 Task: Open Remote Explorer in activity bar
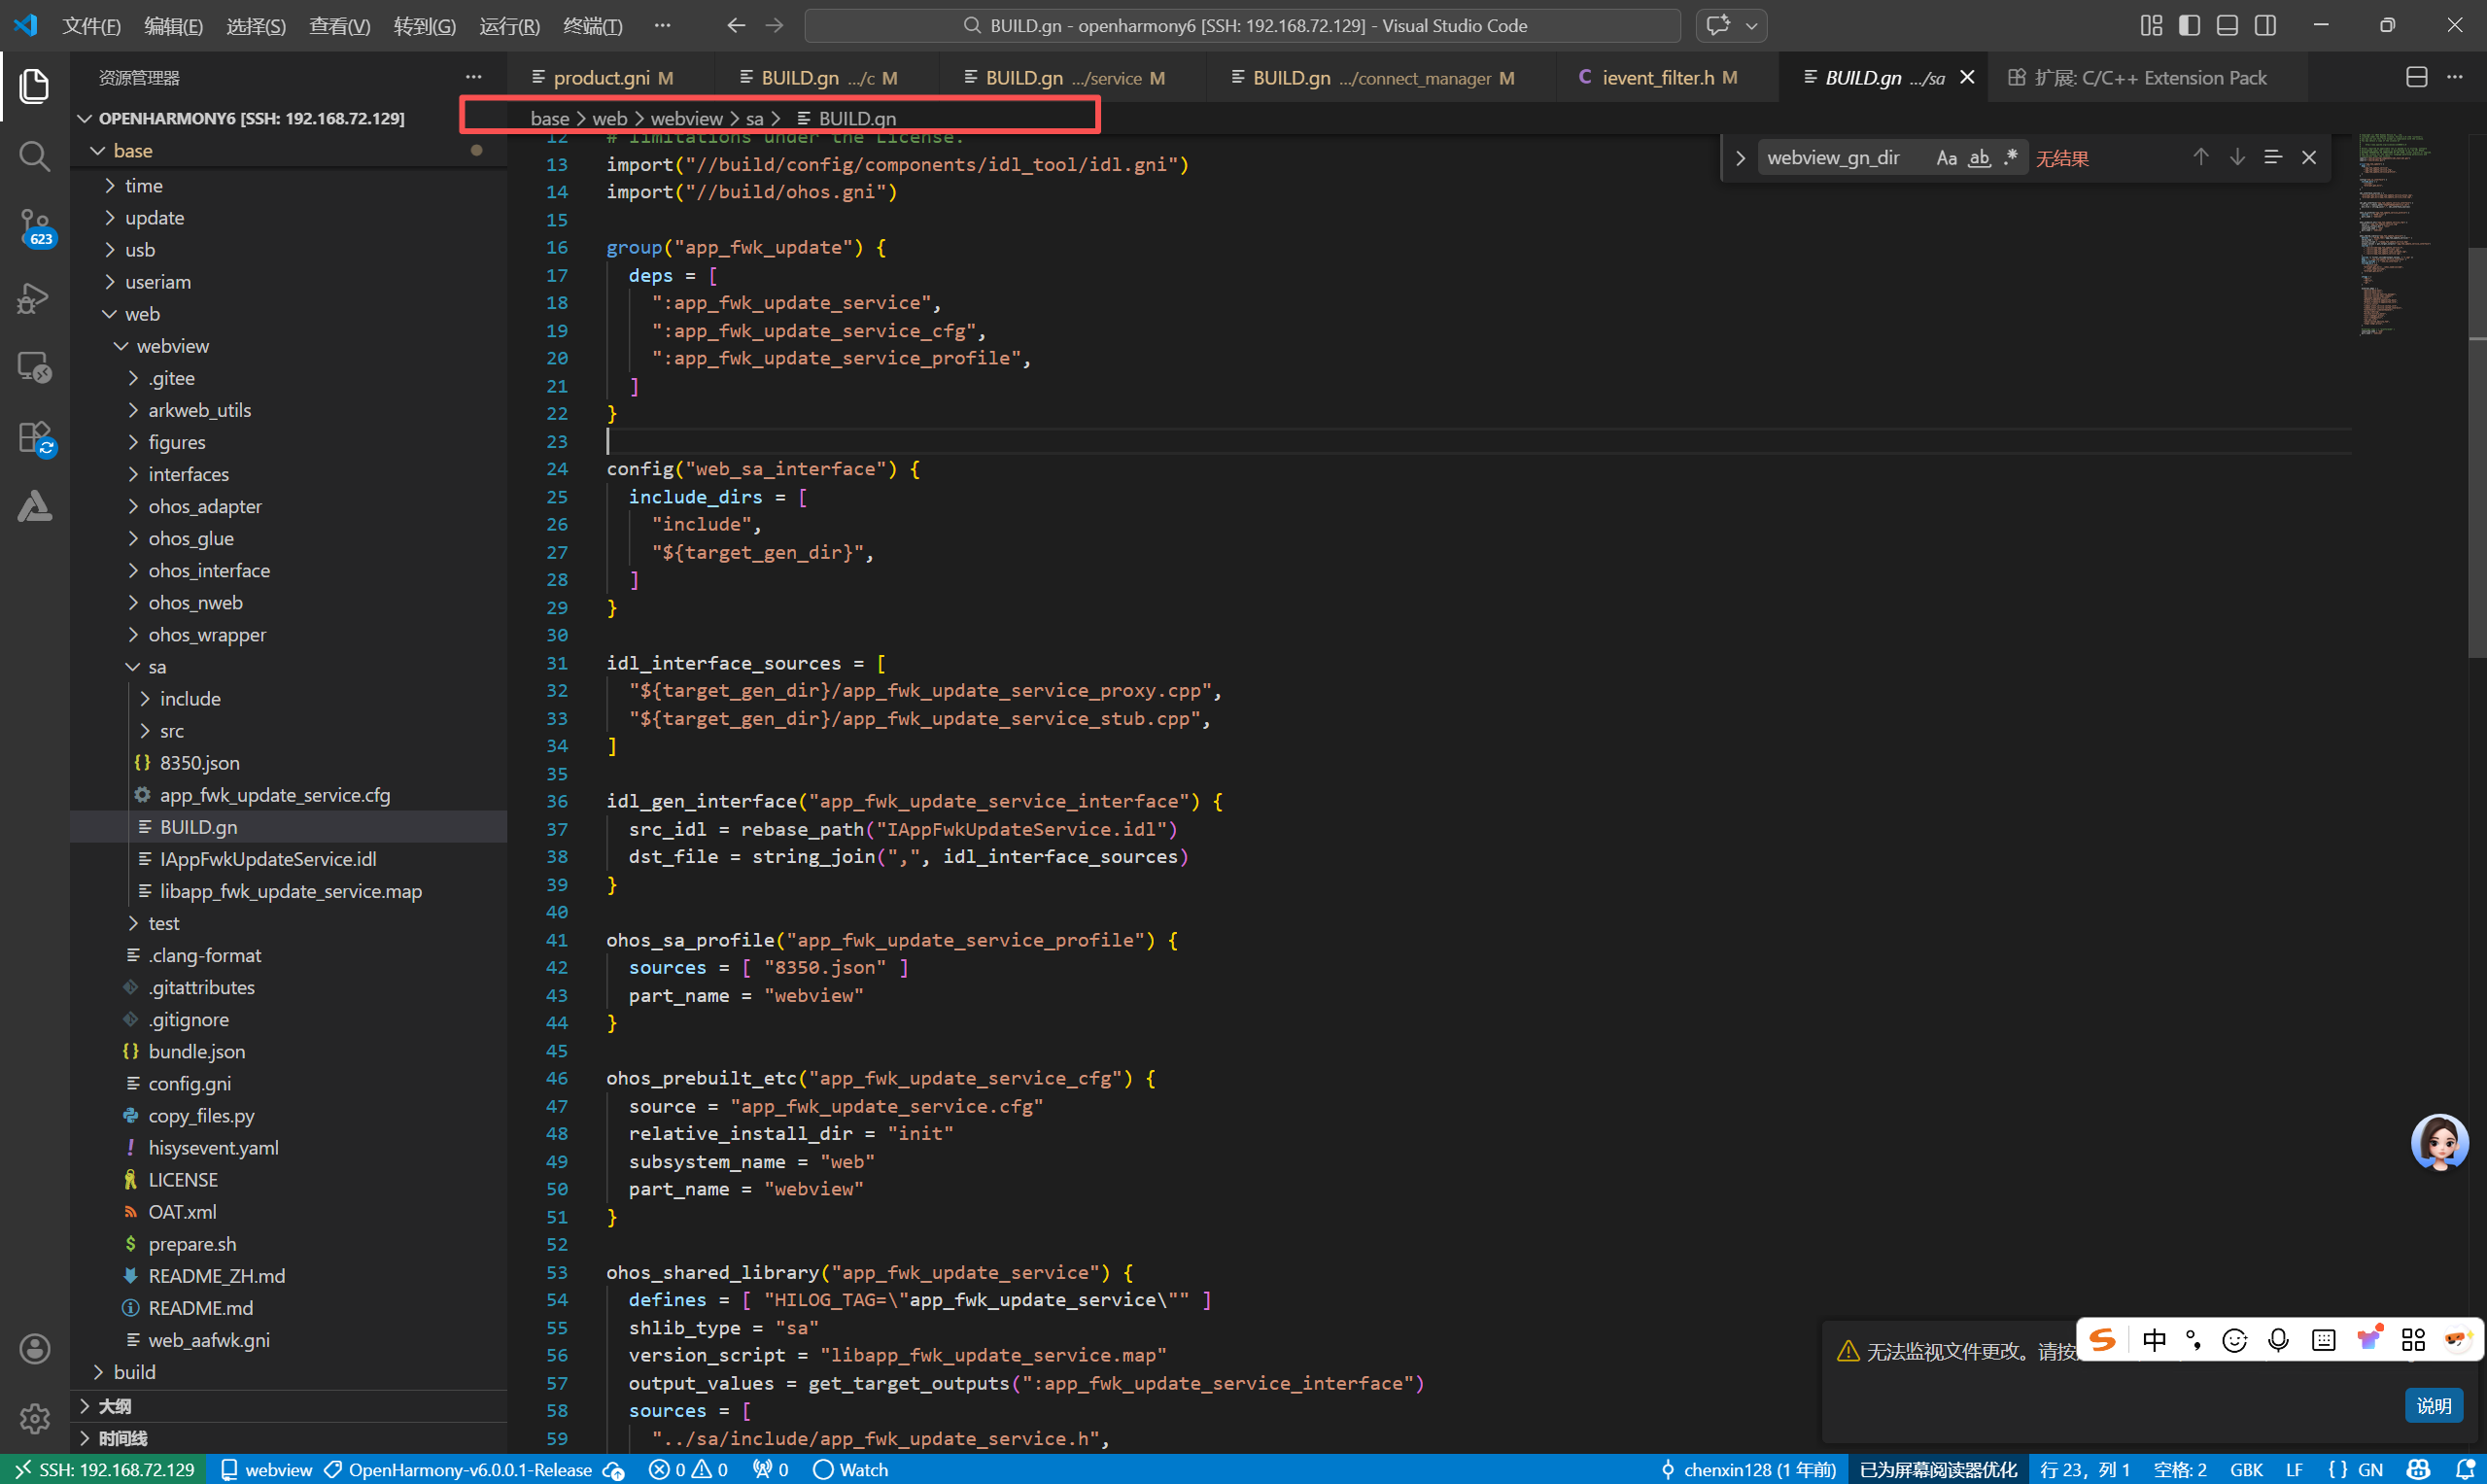[x=34, y=368]
